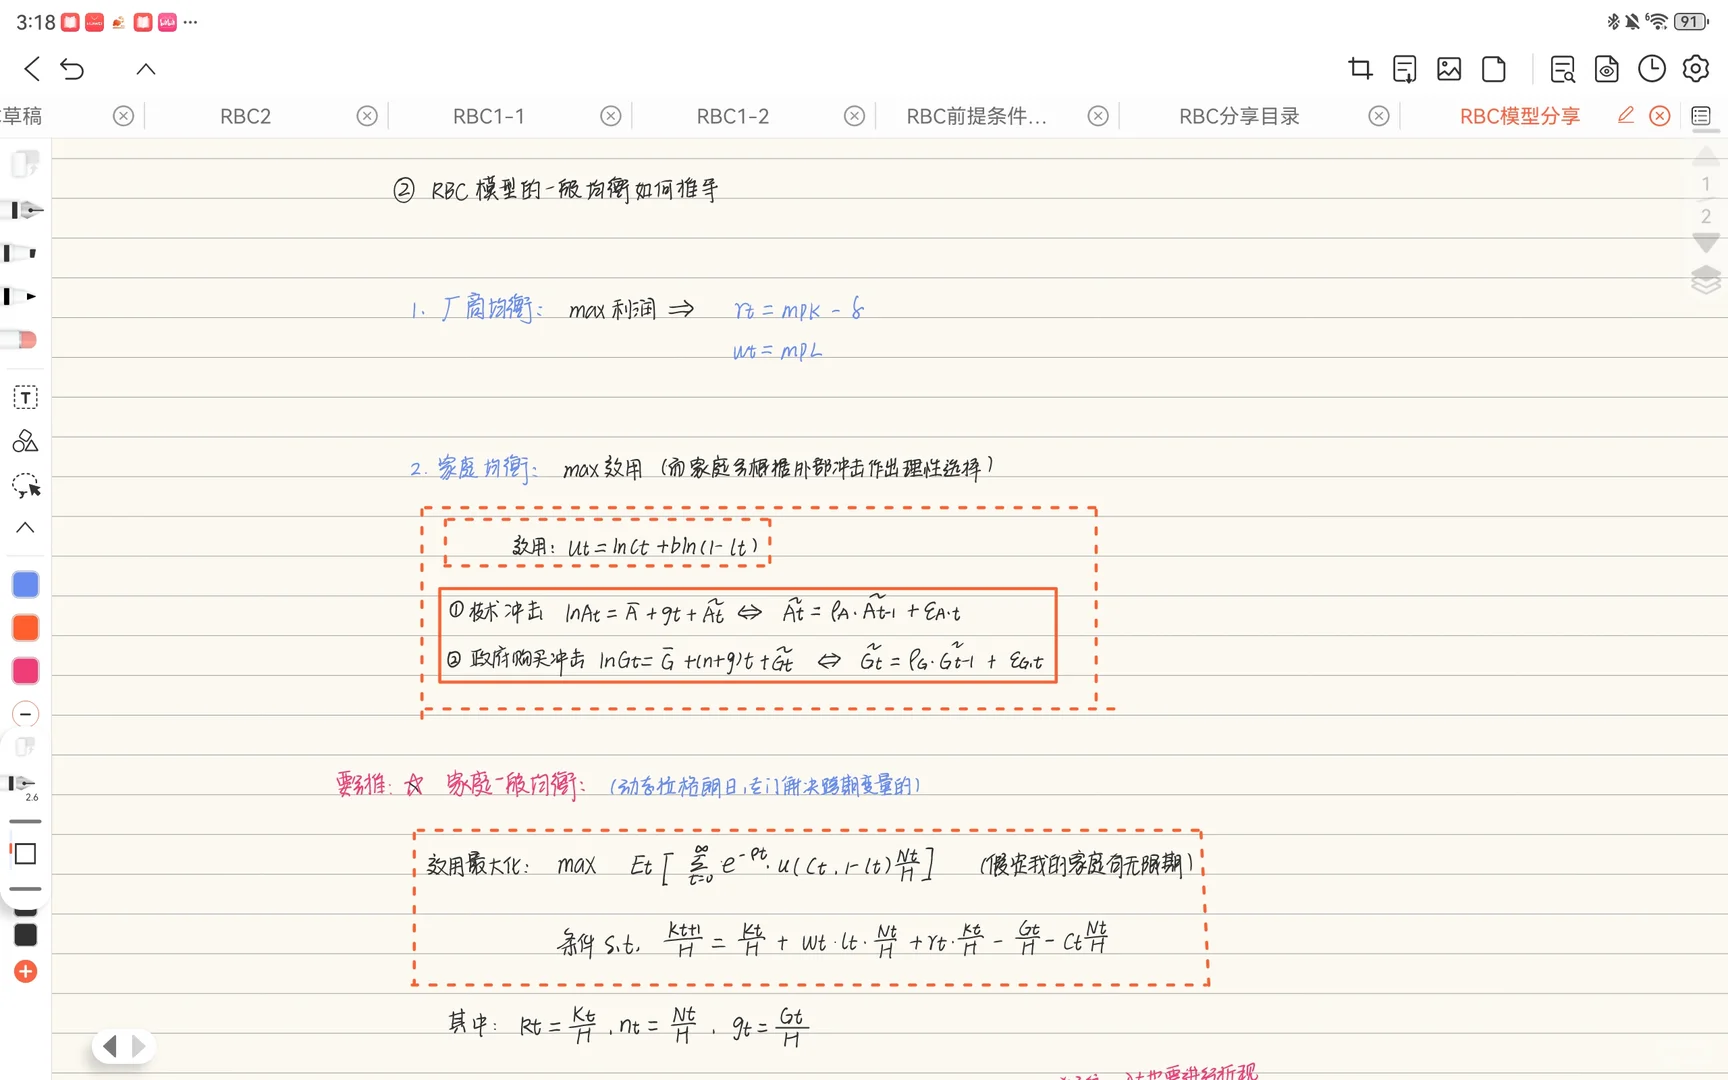Open settings with the gear button
Viewport: 1728px width, 1080px height.
pyautogui.click(x=1695, y=68)
